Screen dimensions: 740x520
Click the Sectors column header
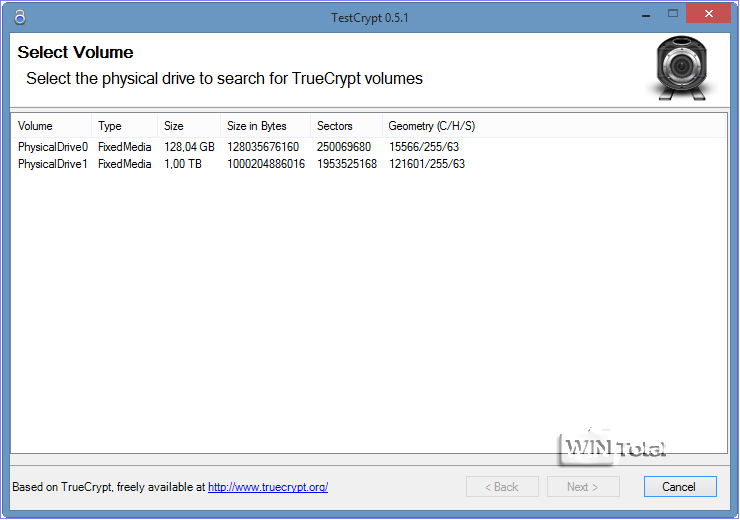346,126
